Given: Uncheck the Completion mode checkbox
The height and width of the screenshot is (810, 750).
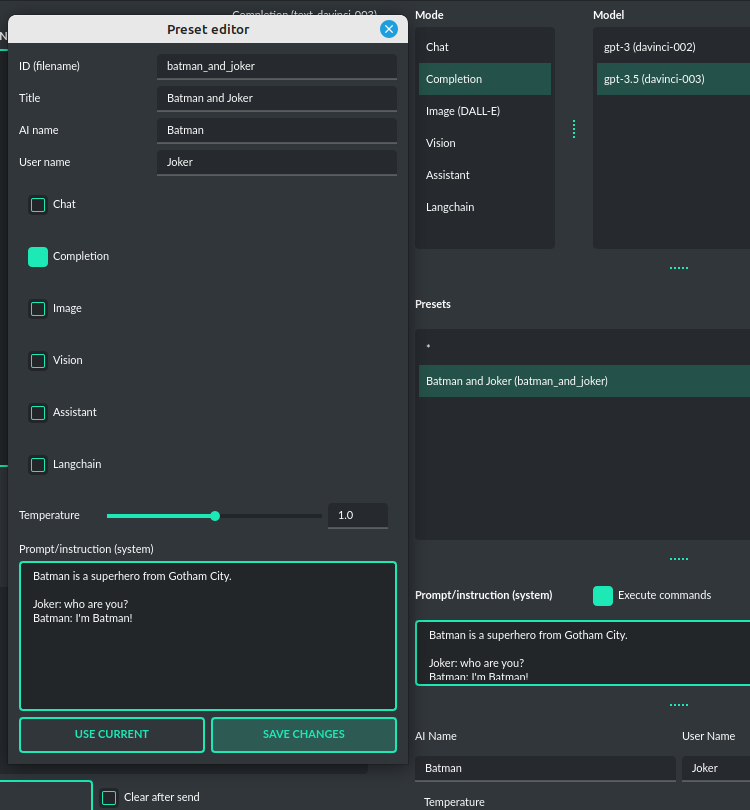Looking at the screenshot, I should click(38, 257).
